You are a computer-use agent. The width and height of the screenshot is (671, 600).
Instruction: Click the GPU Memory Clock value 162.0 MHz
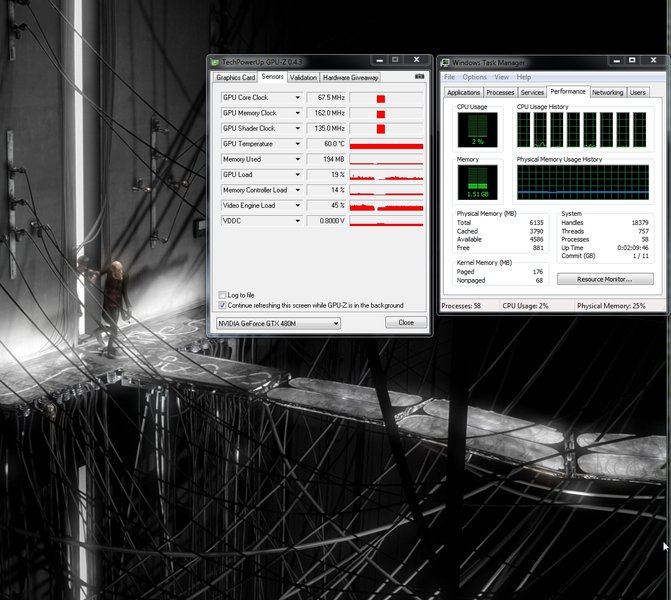pyautogui.click(x=327, y=113)
